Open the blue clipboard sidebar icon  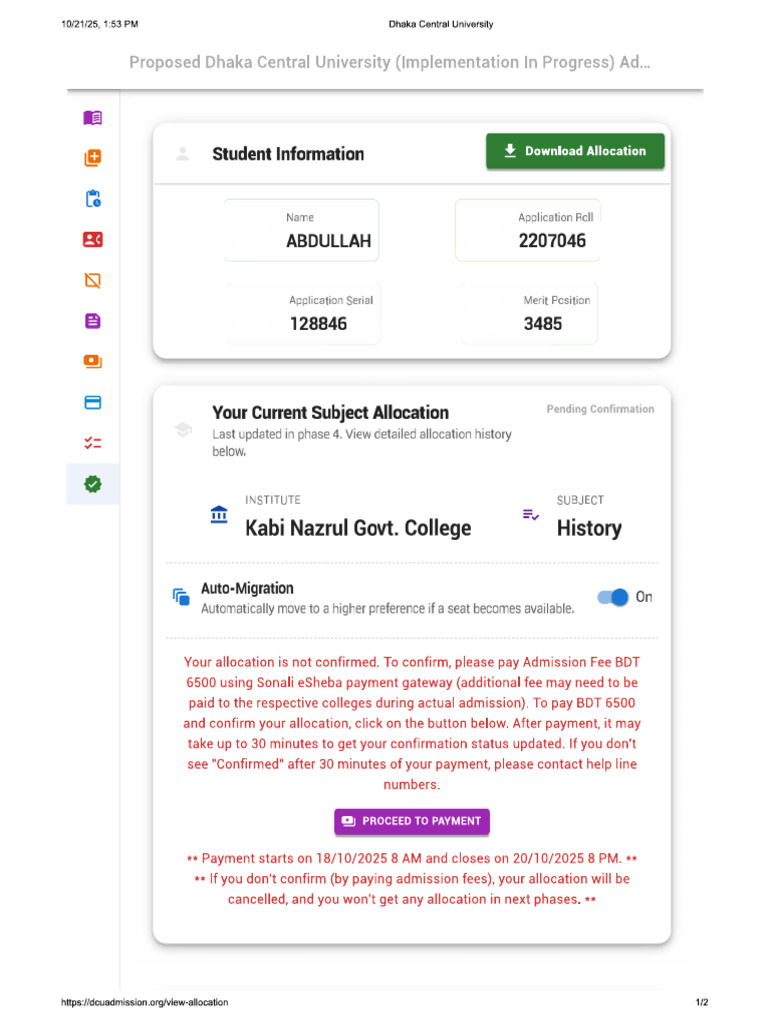[x=93, y=199]
